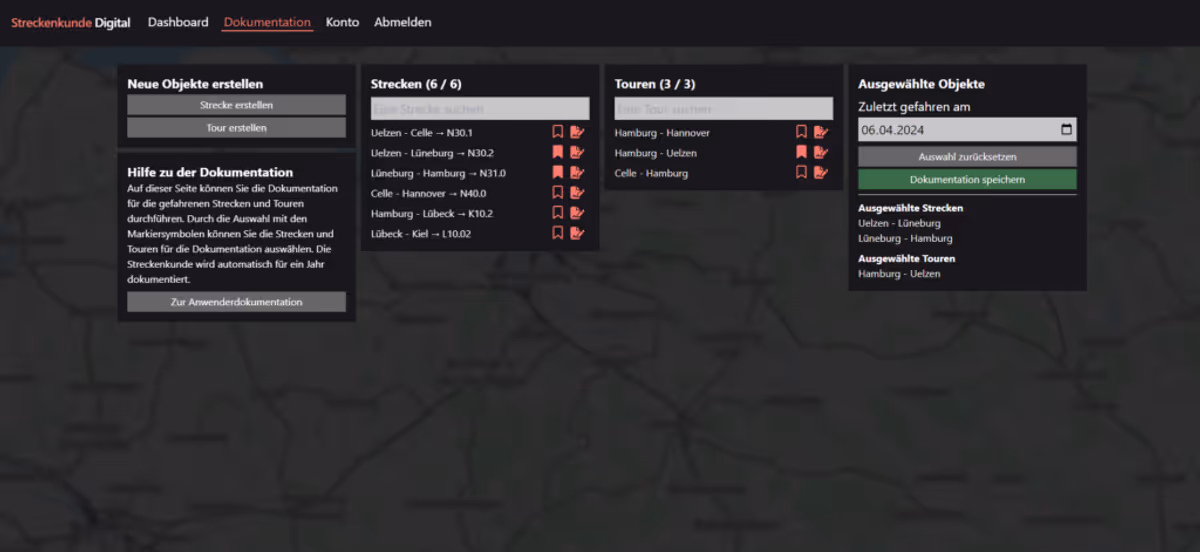
Task: Open the date picker calendar icon
Action: point(1066,129)
